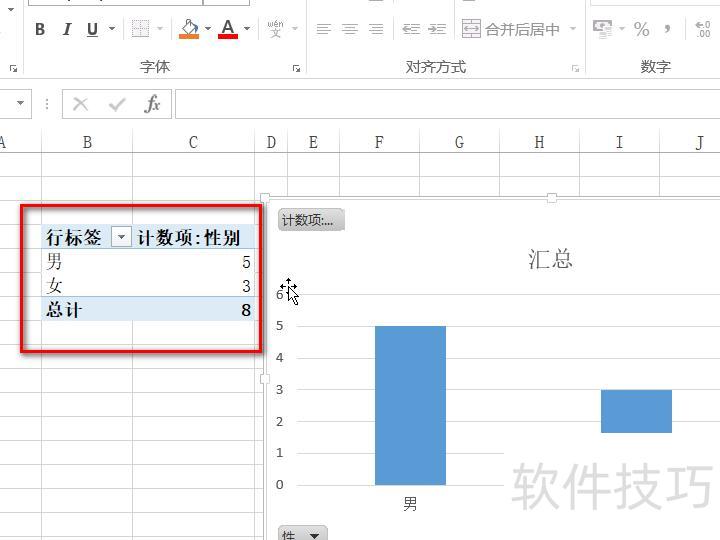Select column I header
Image resolution: width=720 pixels, height=540 pixels.
[619, 142]
